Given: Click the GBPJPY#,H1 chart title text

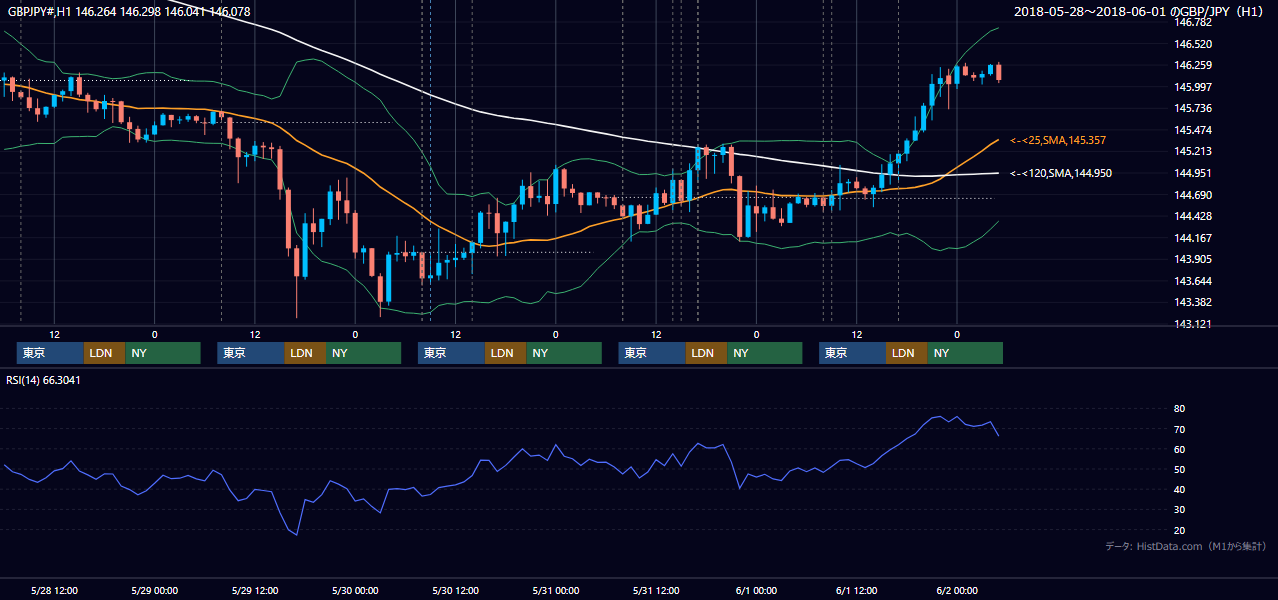Looking at the screenshot, I should pyautogui.click(x=129, y=12).
